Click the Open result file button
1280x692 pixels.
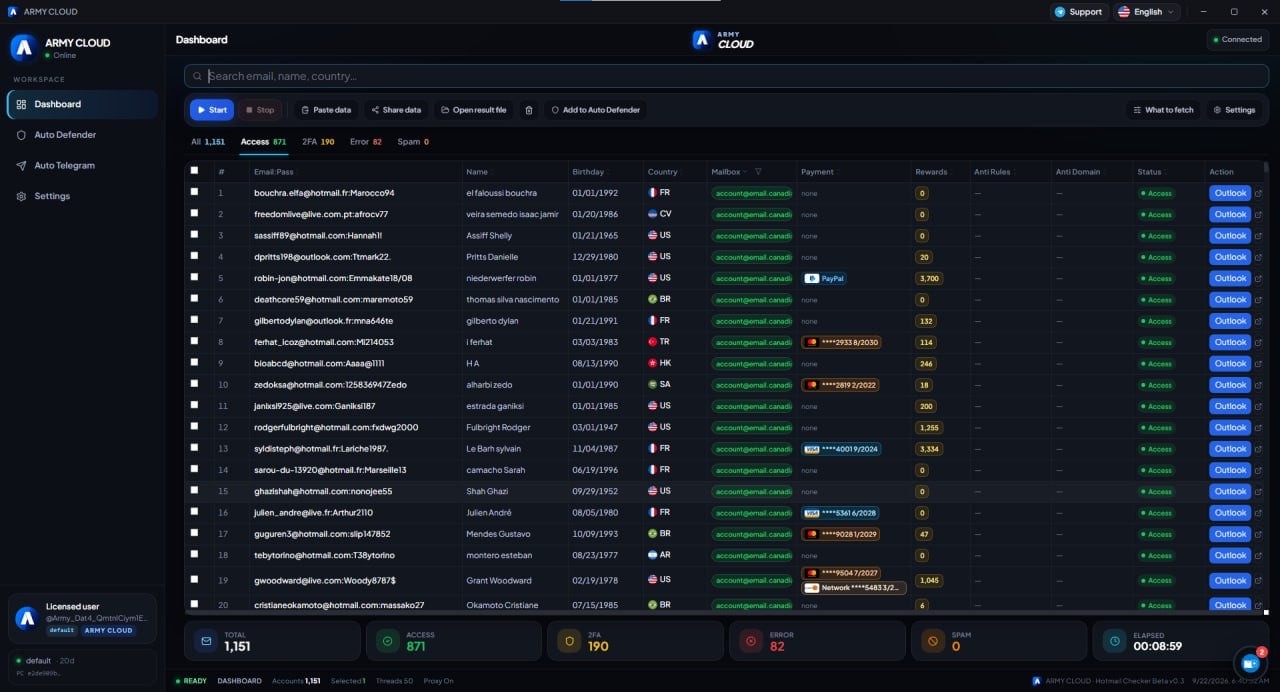click(x=474, y=110)
